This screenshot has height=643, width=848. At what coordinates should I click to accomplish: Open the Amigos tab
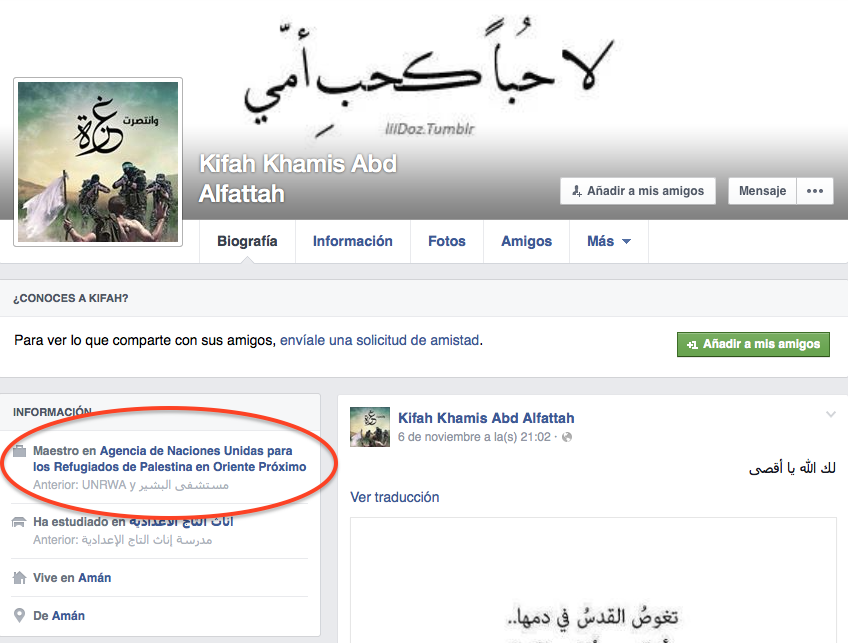click(x=526, y=241)
